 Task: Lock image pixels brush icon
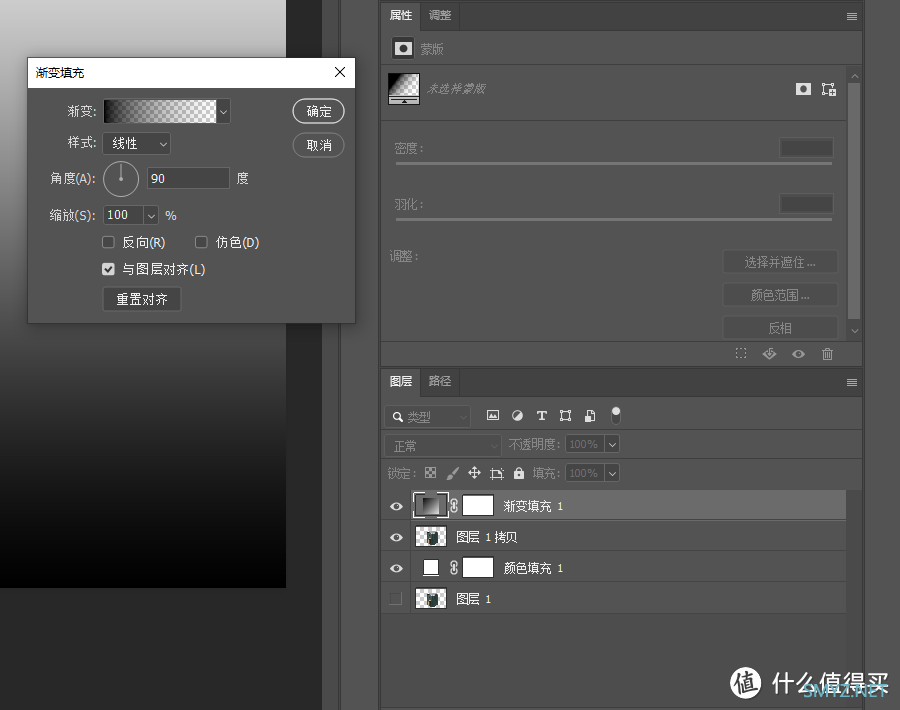point(452,473)
